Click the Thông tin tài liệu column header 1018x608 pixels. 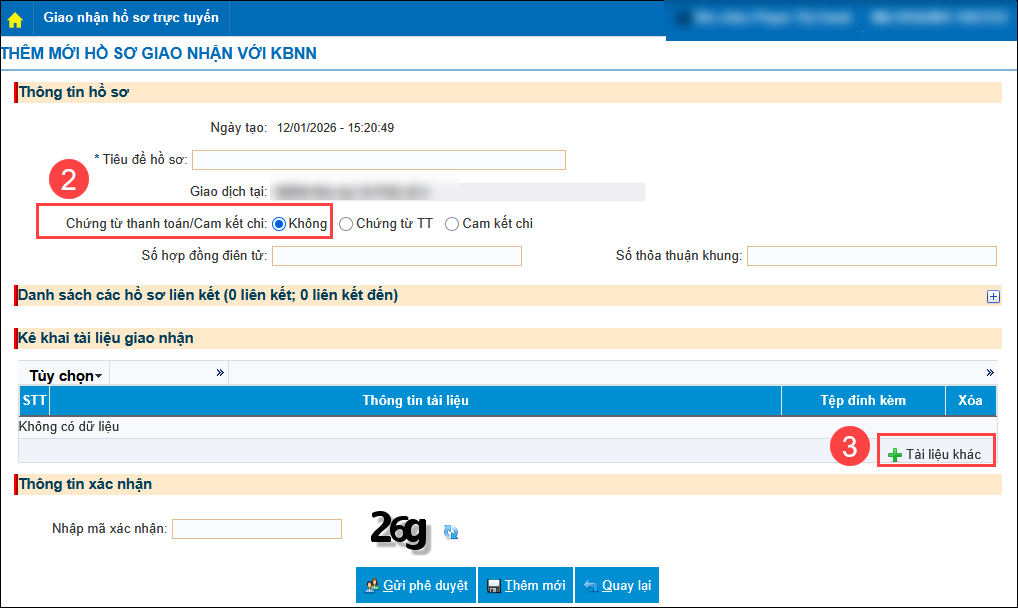pos(416,400)
